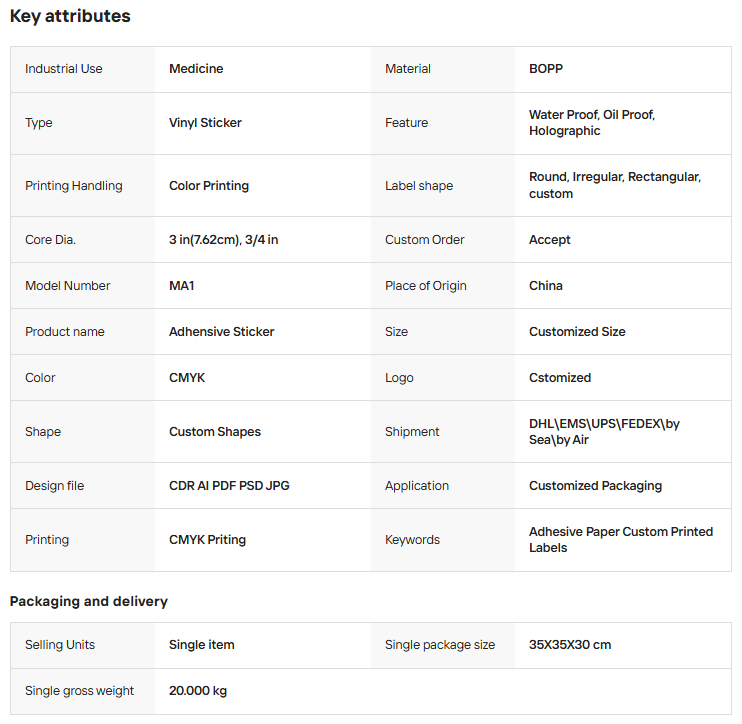Select the Color Printing value
This screenshot has width=742, height=724.
[x=209, y=186]
